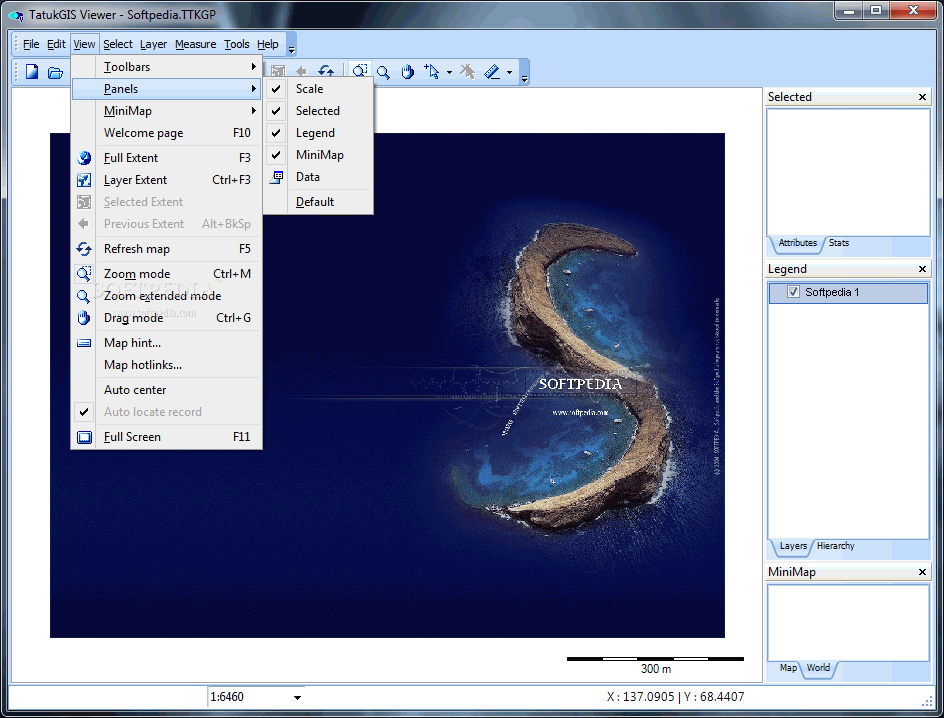Click Refresh map menu icon
The image size is (944, 718).
point(84,249)
